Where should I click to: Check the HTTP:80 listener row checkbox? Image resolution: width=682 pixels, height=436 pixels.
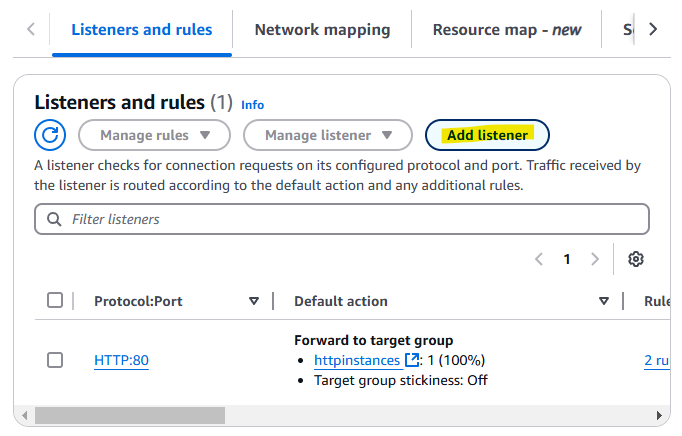tap(55, 360)
